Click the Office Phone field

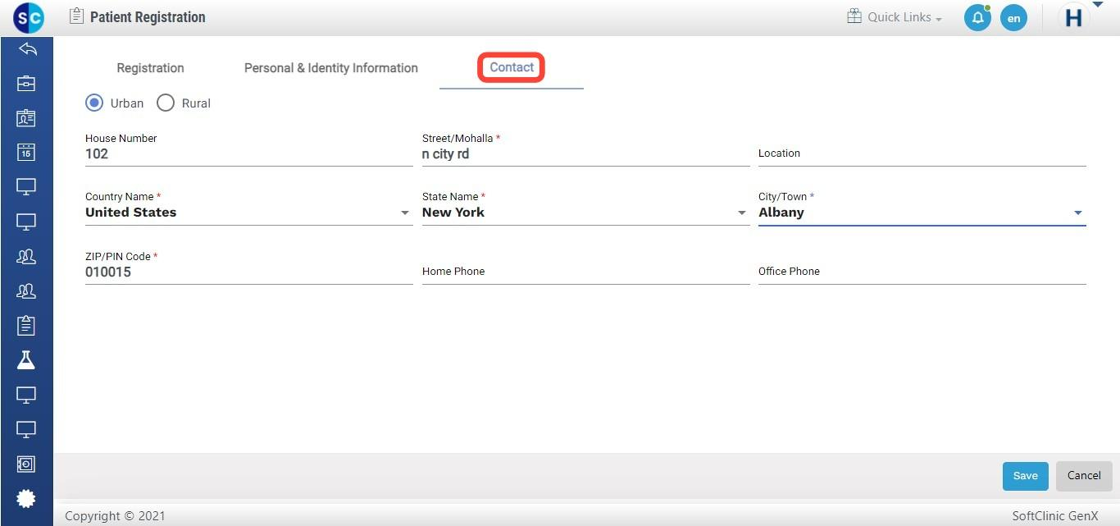point(922,272)
